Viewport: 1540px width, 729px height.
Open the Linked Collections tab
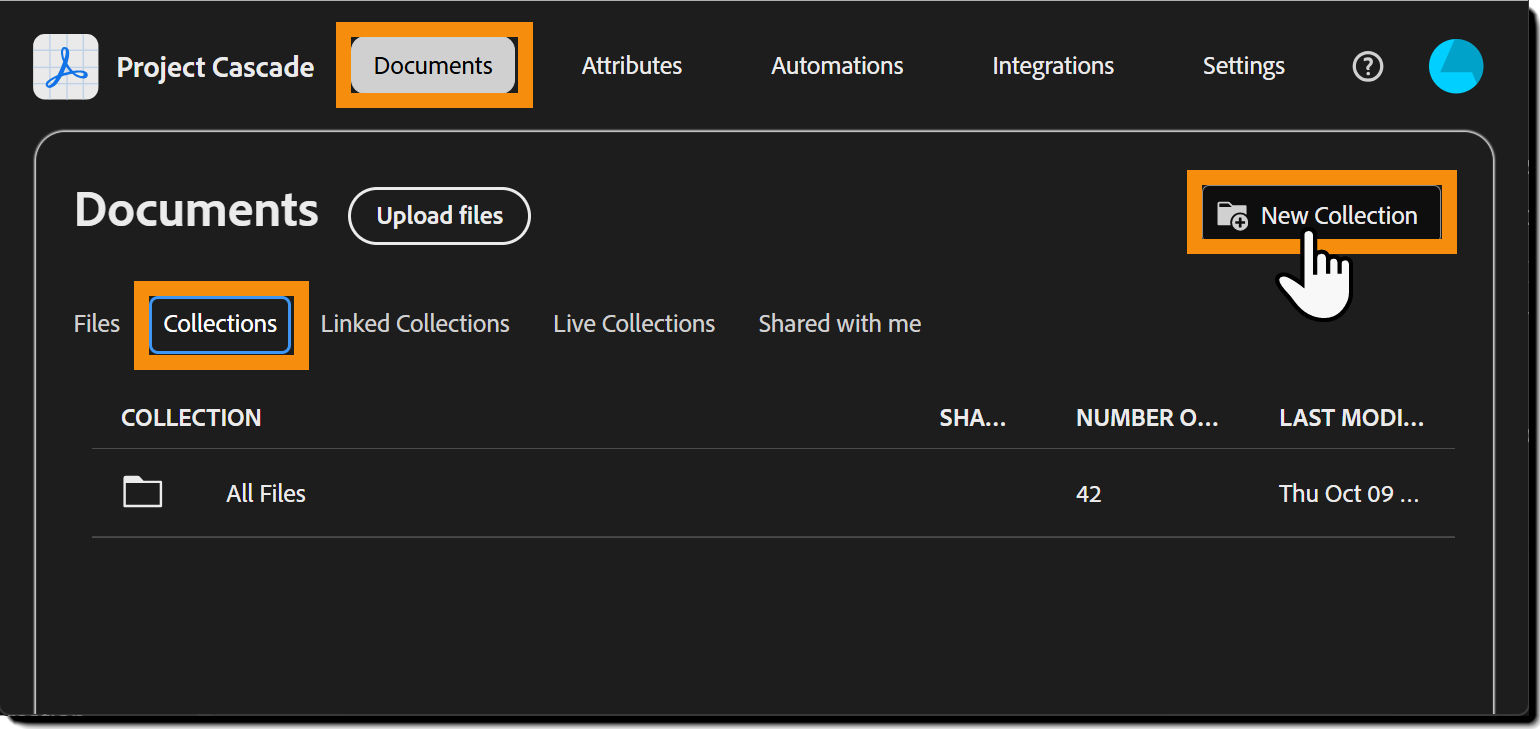[x=415, y=323]
